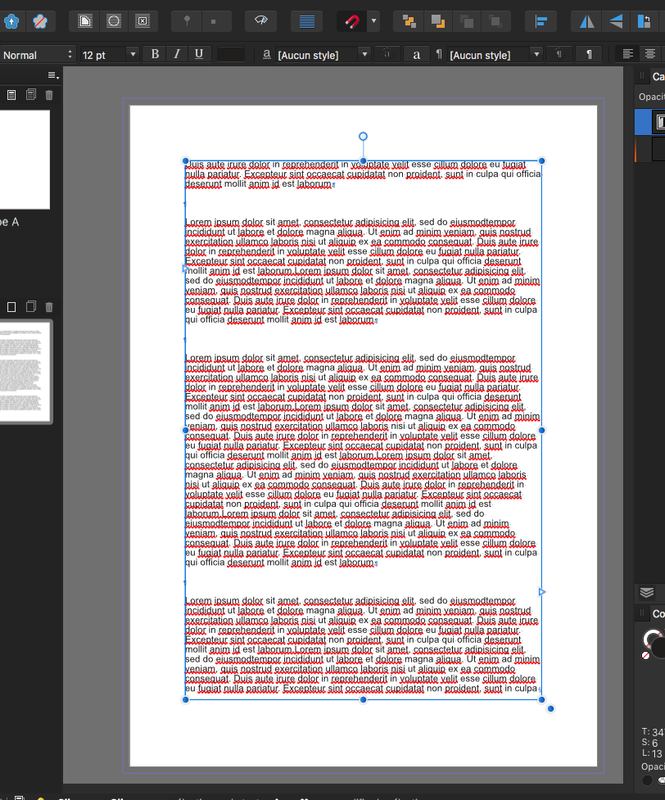
Task: Click the text flow out triangle on the frame's right edge
Action: (x=542, y=592)
